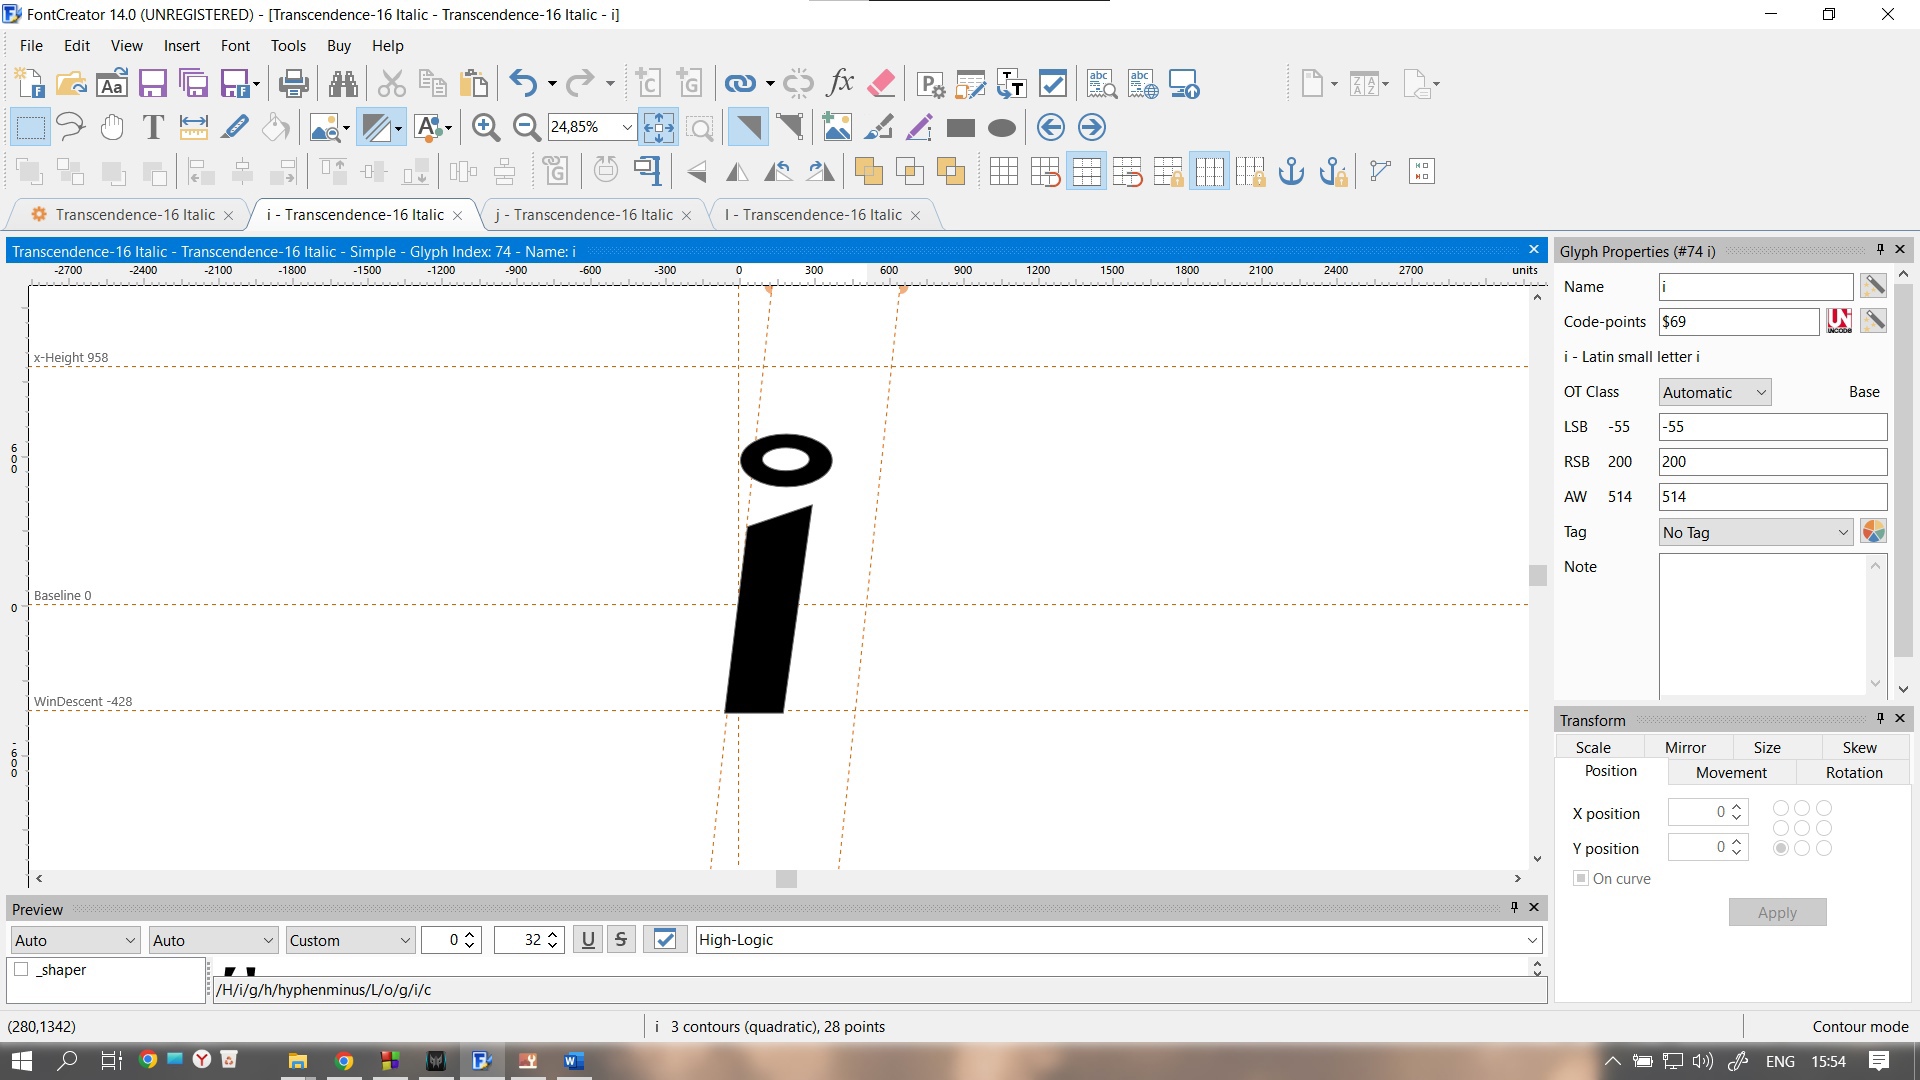
Task: Open the Custom preview dropdown
Action: 350,940
